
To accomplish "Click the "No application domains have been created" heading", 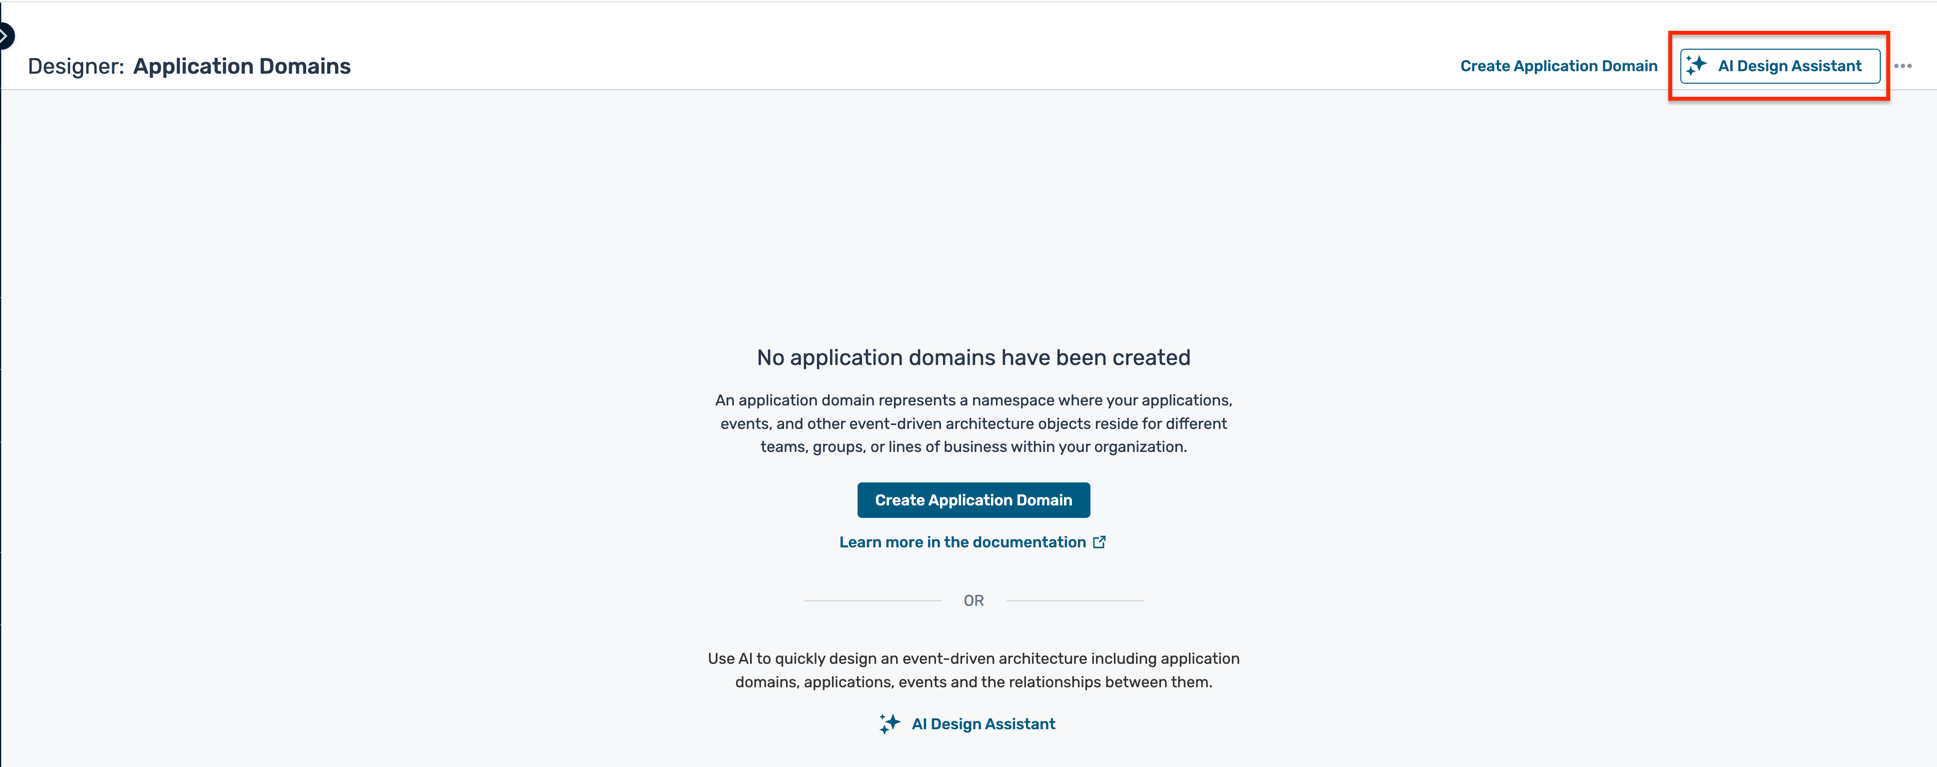I will [x=973, y=358].
